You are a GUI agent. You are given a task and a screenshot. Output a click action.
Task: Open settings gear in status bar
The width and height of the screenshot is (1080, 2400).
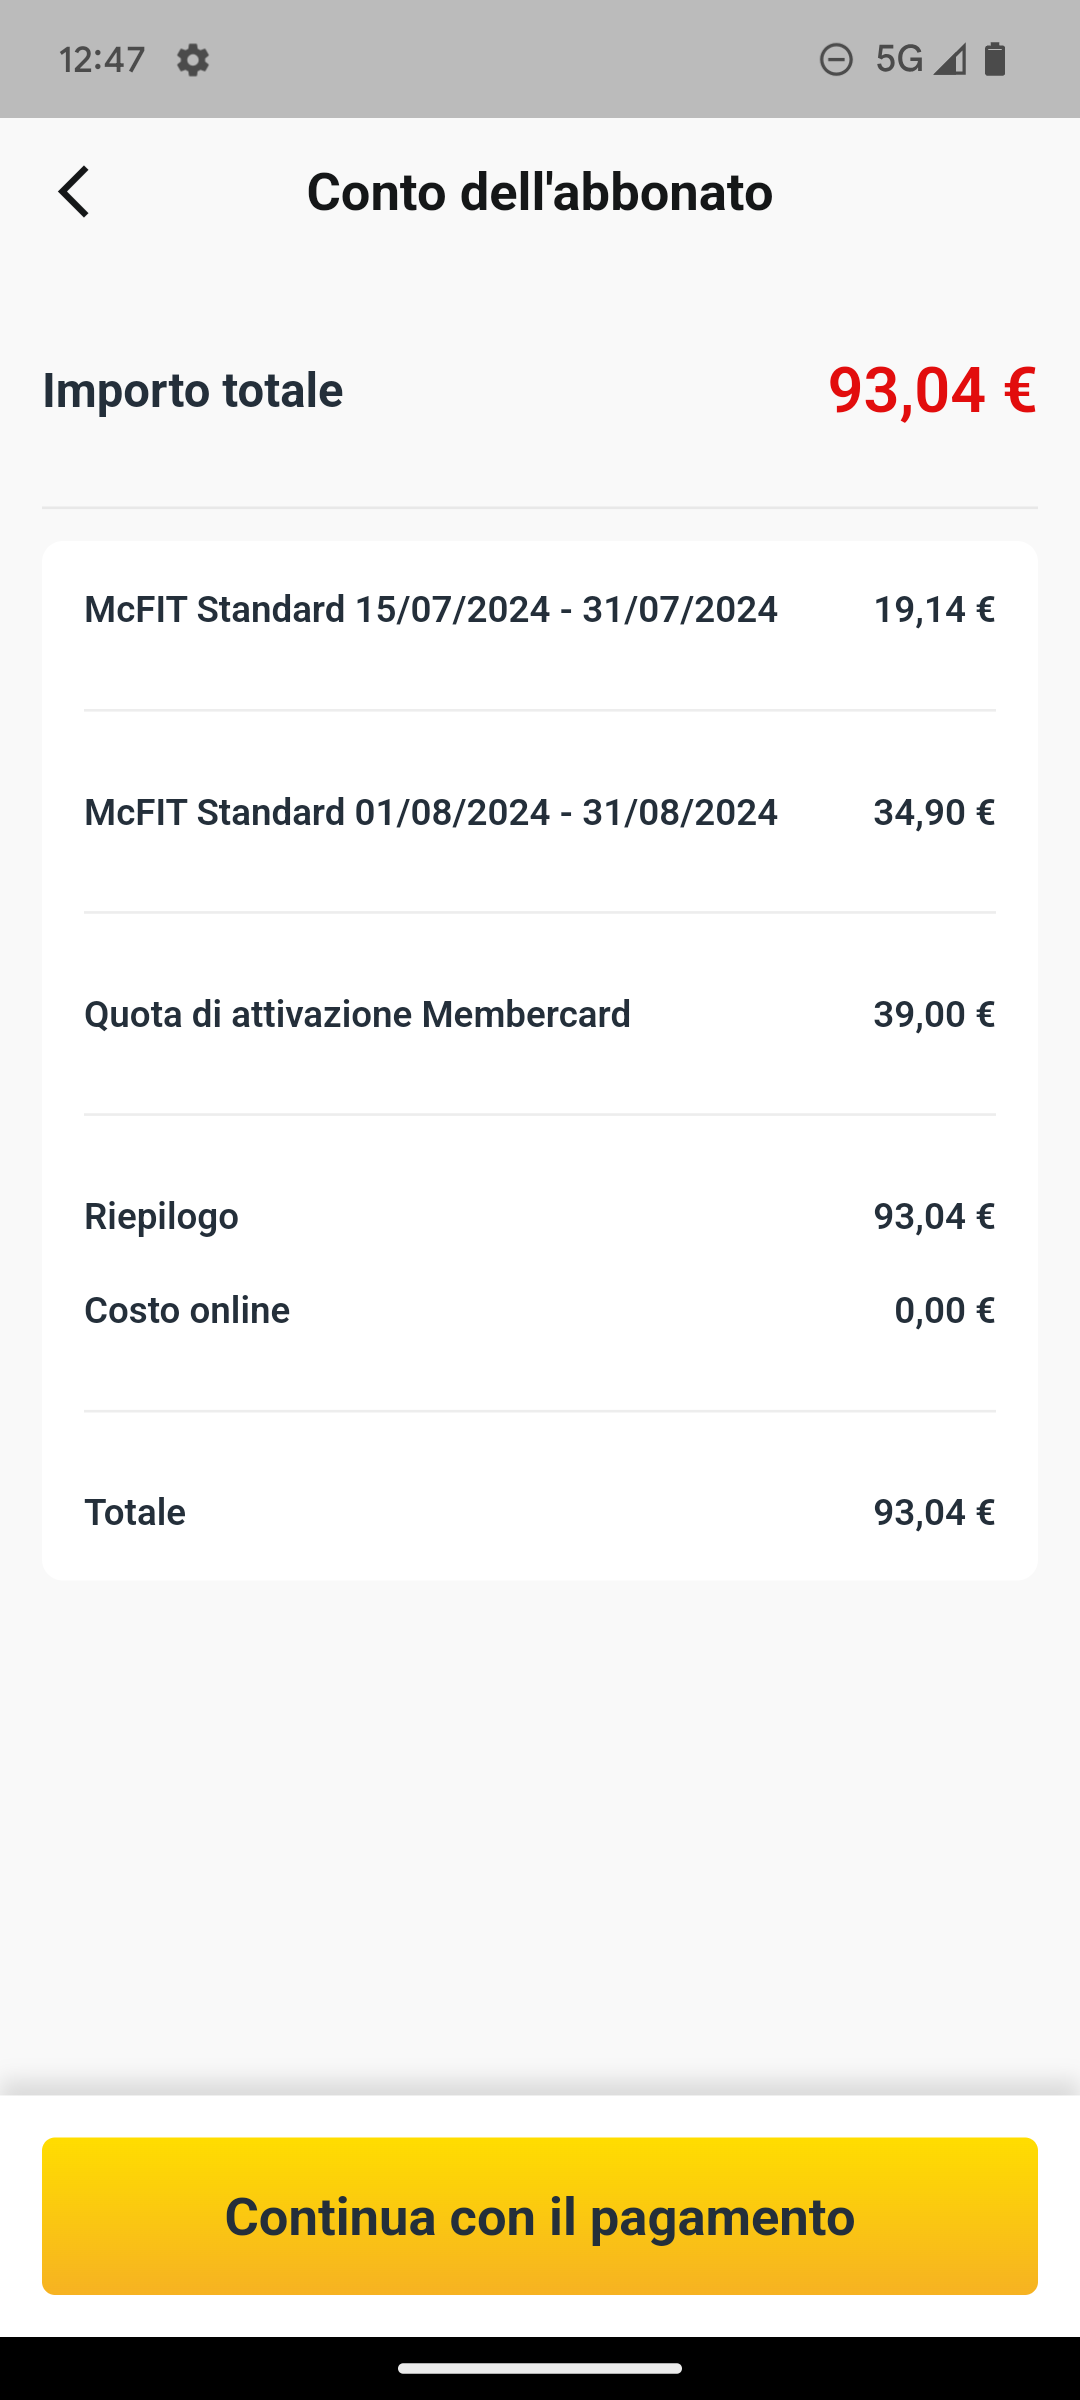pyautogui.click(x=192, y=60)
